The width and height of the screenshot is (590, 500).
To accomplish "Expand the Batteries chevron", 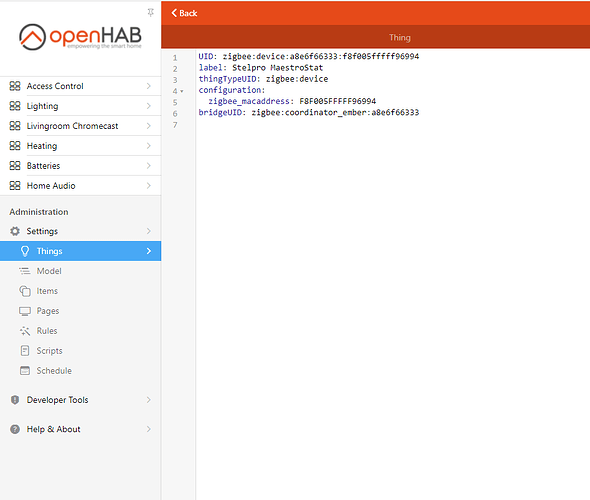I will pos(149,166).
